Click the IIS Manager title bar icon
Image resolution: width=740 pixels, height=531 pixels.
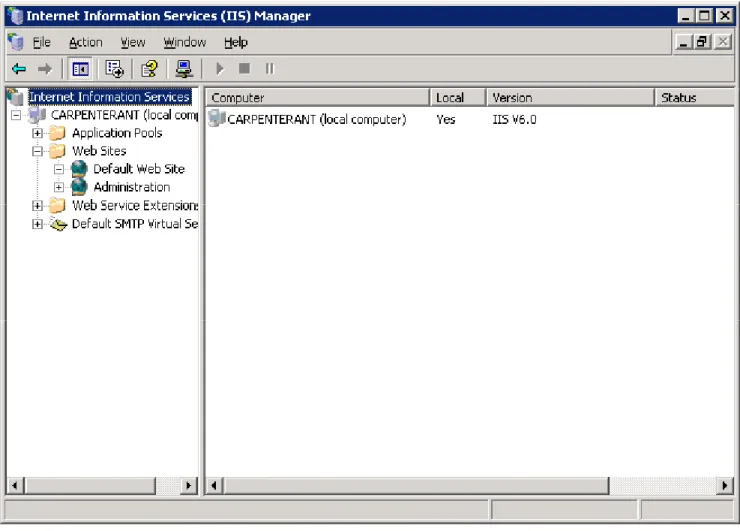coord(16,16)
